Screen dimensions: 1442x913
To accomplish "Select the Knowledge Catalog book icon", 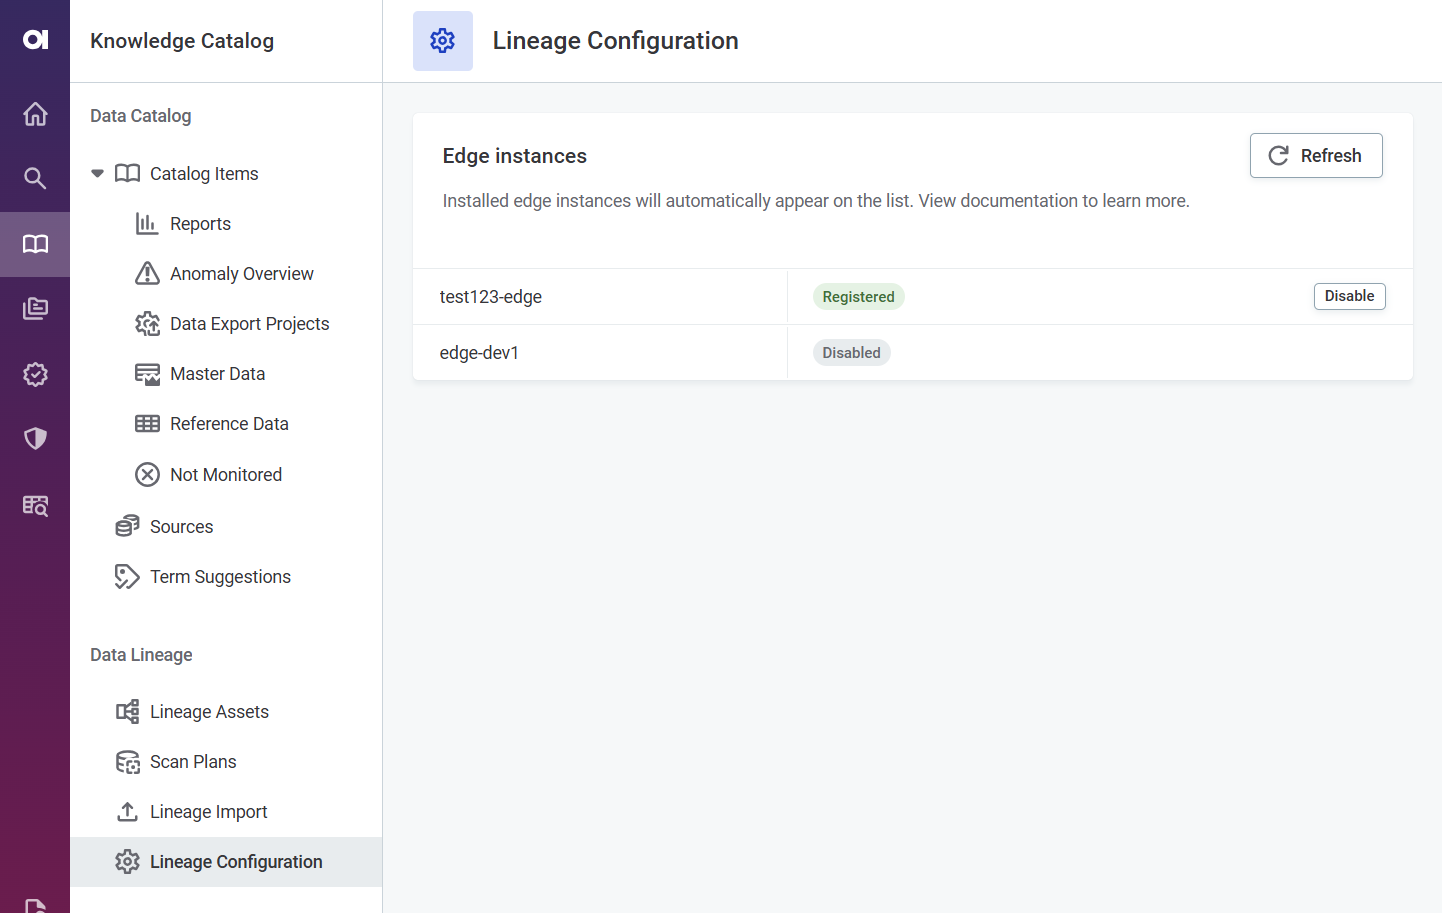I will (35, 244).
